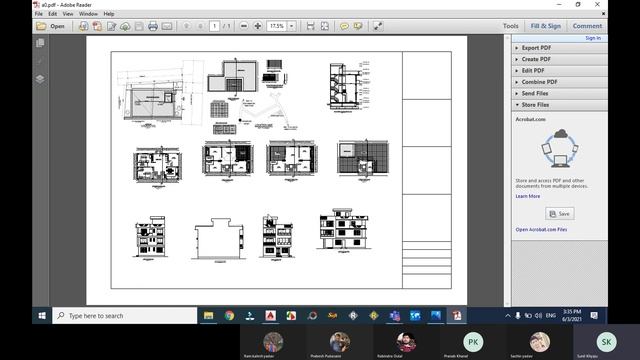Click the Sign In link
This screenshot has width=640, height=360.
coord(593,38)
